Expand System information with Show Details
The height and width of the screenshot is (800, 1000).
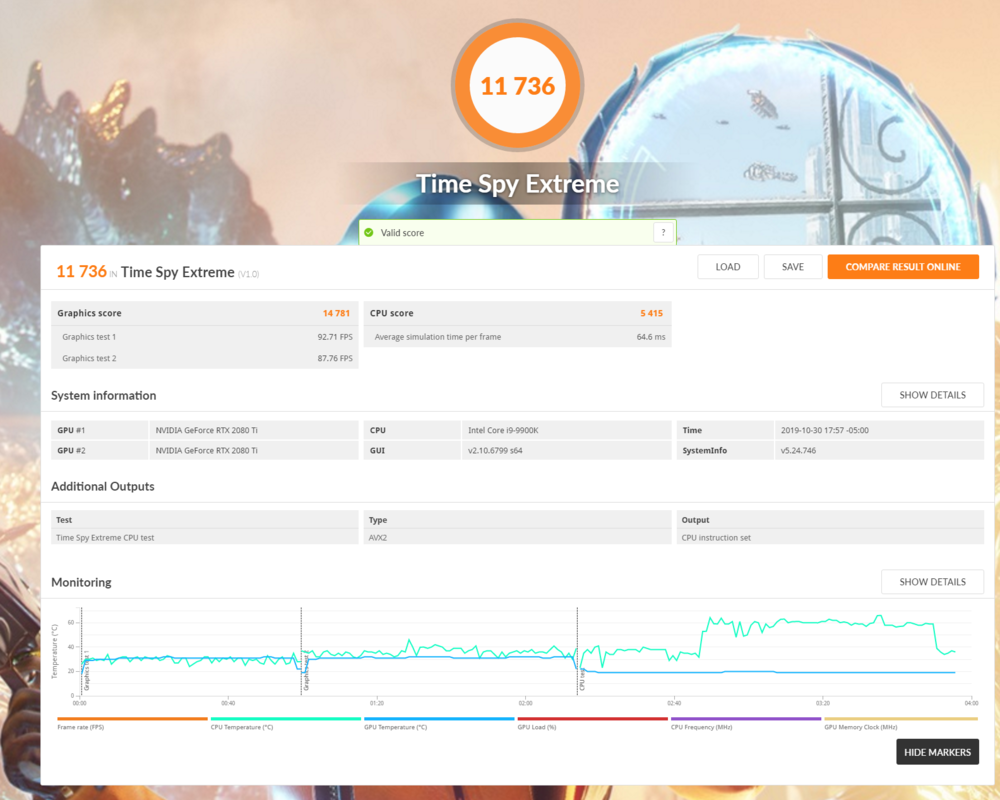pyautogui.click(x=932, y=395)
